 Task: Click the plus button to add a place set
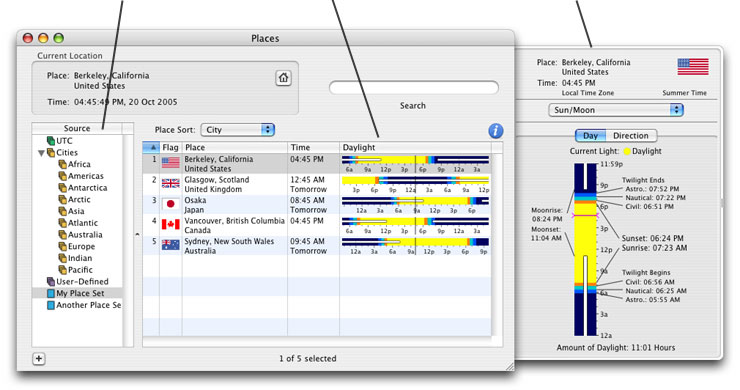[39, 359]
